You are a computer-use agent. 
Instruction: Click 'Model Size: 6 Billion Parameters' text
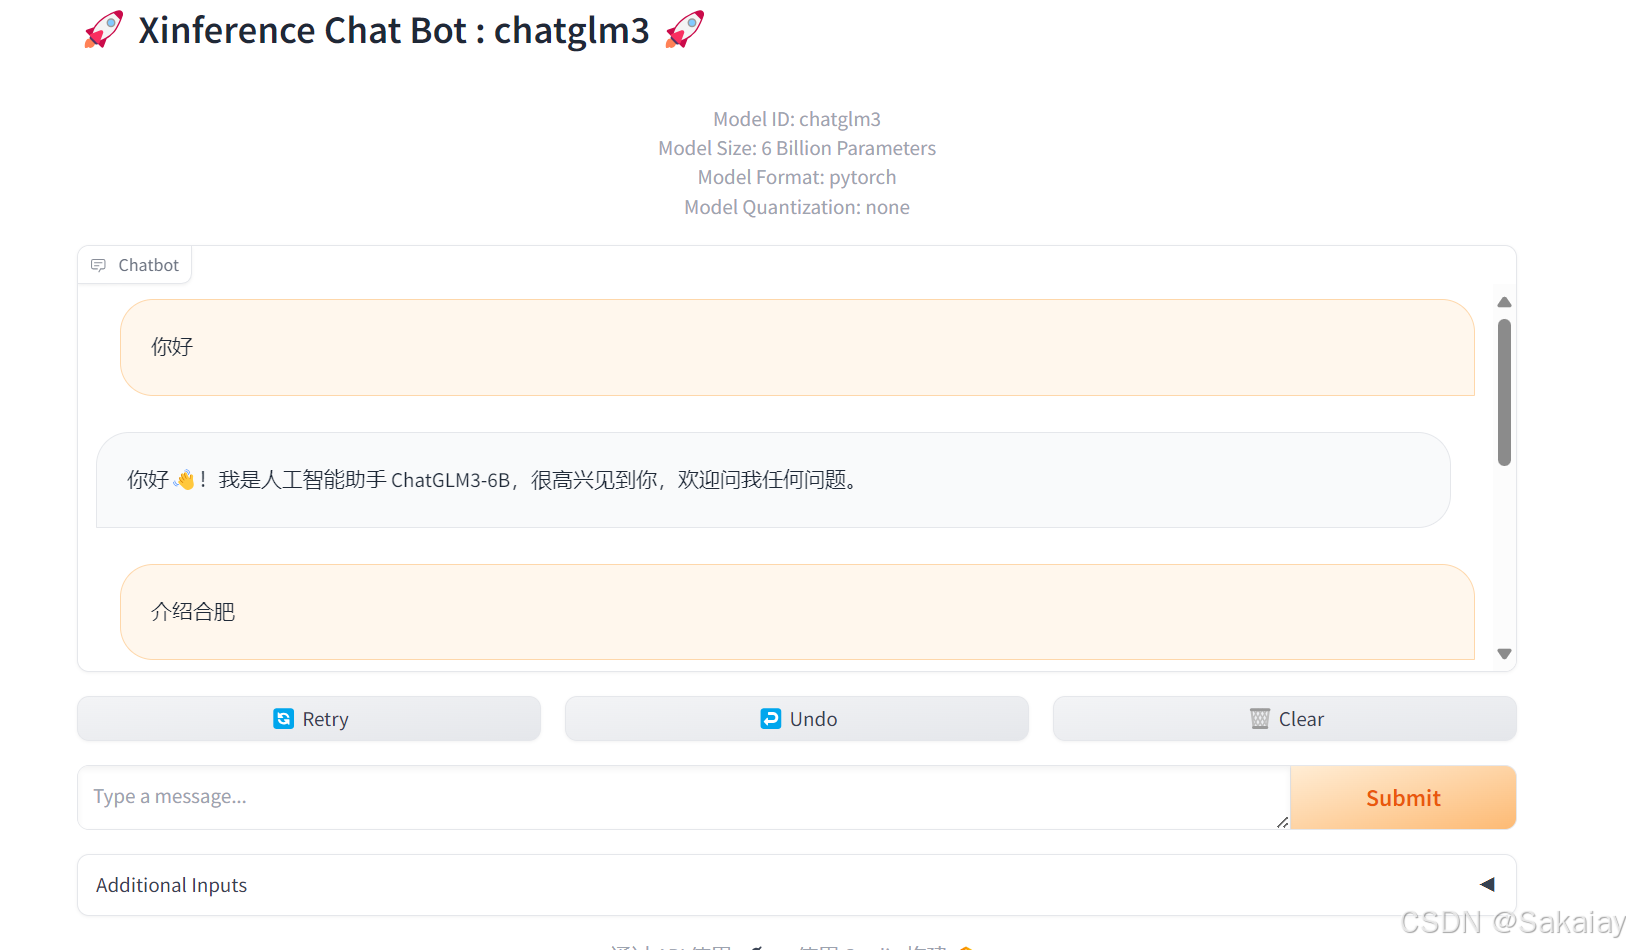[797, 148]
